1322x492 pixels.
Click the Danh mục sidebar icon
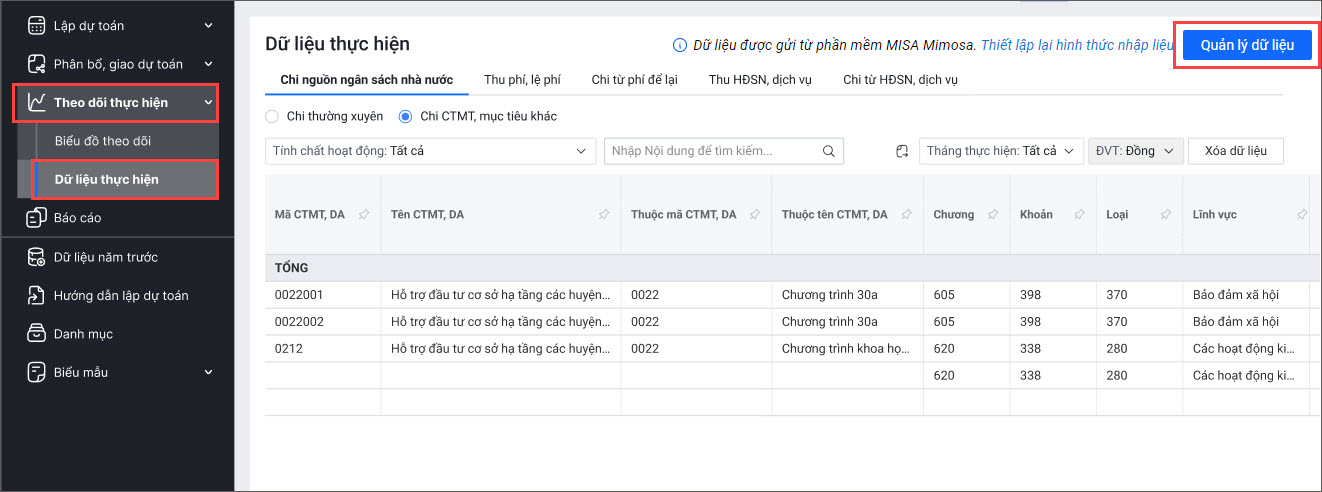point(36,334)
